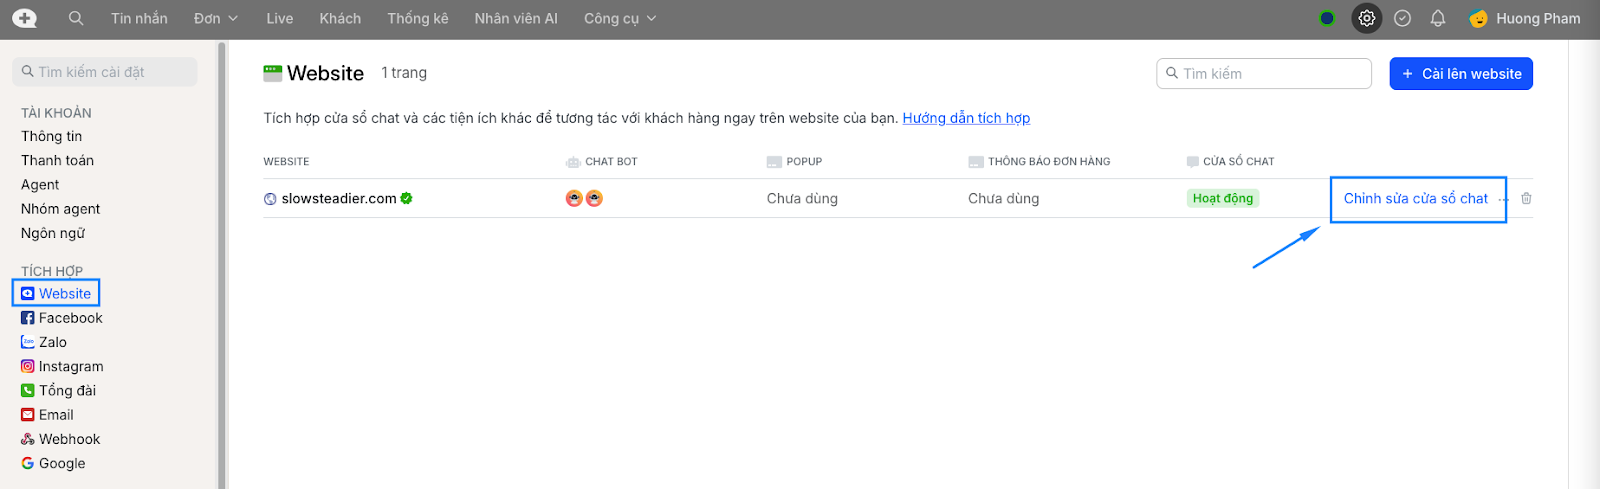The height and width of the screenshot is (489, 1600).
Task: Click the Tìm kiếm cài đặt search field
Action: click(x=105, y=72)
